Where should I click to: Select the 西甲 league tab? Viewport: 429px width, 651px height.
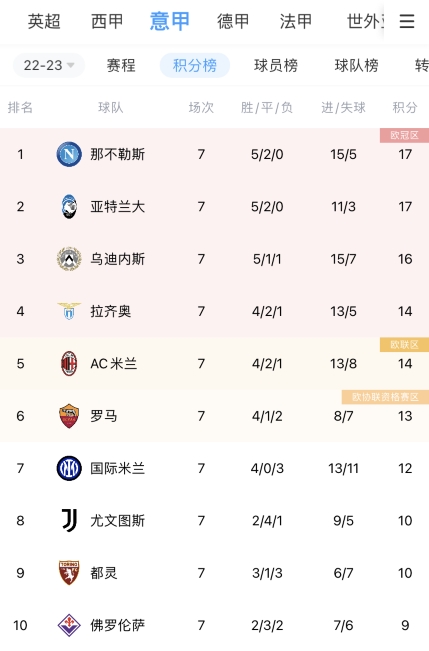pyautogui.click(x=107, y=21)
